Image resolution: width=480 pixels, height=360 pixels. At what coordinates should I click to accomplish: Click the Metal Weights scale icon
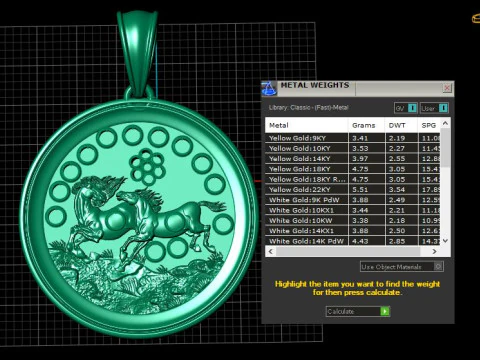pos(269,89)
